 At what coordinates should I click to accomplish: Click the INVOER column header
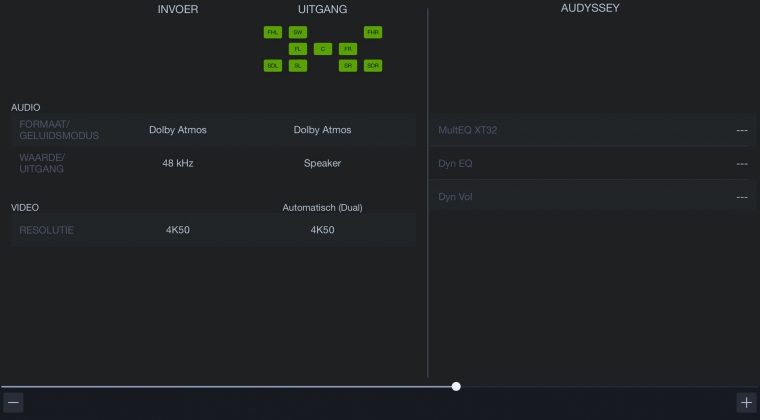pos(178,9)
